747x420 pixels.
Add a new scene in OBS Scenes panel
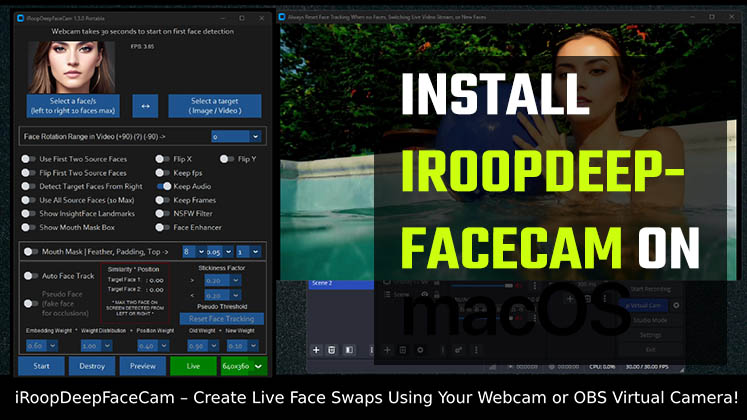[x=316, y=350]
